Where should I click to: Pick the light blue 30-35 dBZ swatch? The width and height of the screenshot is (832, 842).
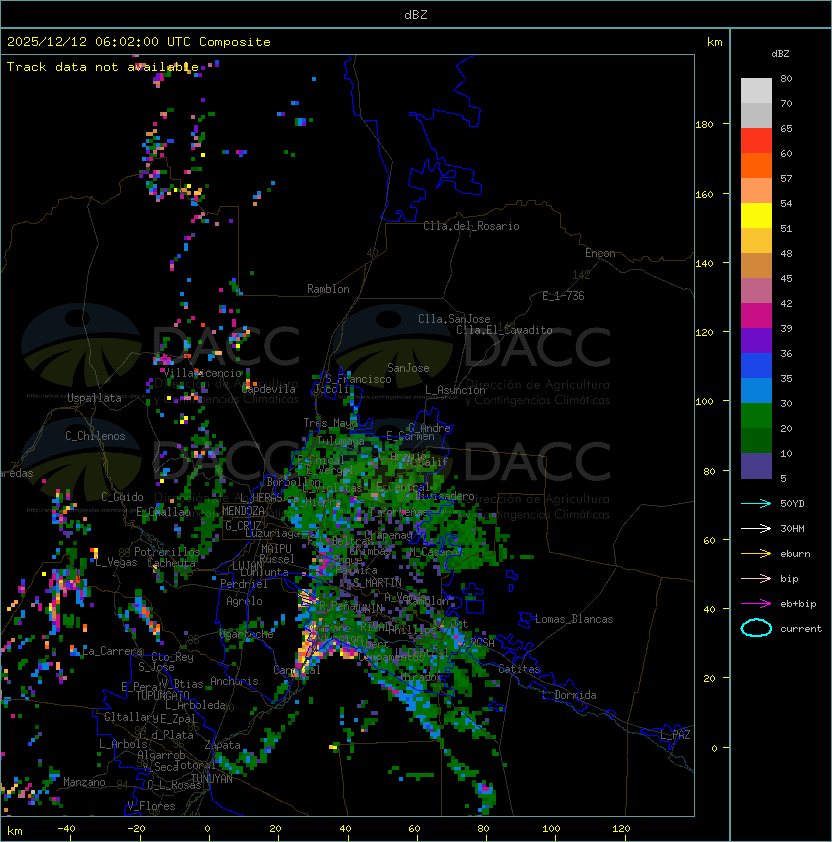coord(756,390)
